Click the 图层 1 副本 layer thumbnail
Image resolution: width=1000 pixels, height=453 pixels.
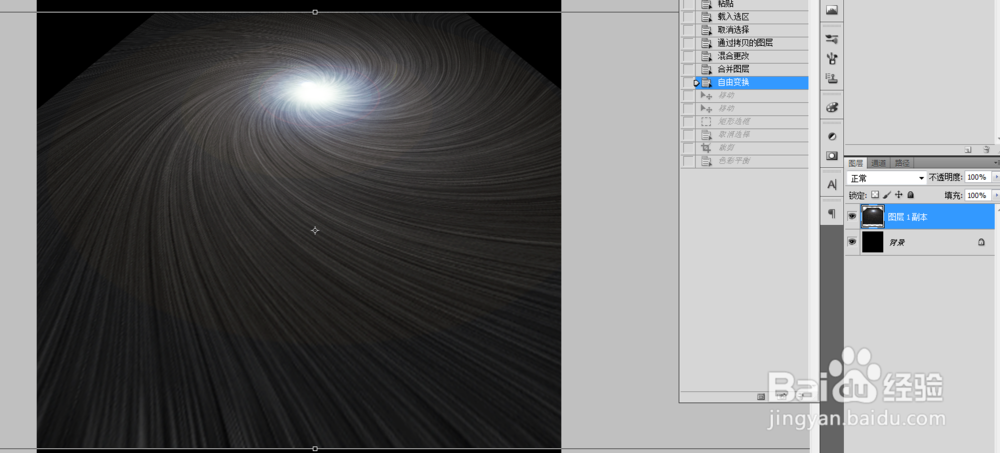click(x=872, y=216)
